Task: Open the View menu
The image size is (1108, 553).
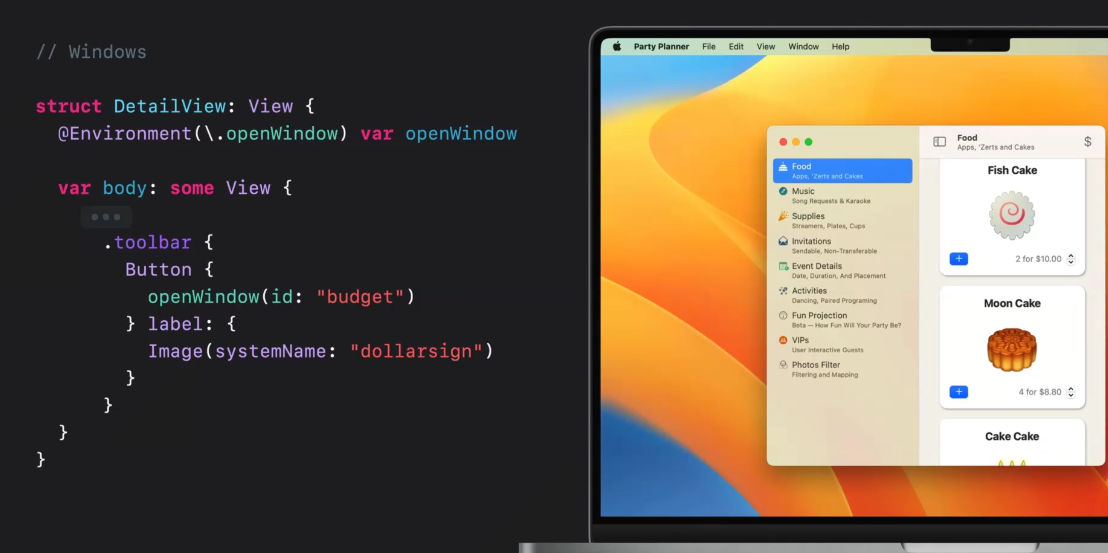Action: 766,47
